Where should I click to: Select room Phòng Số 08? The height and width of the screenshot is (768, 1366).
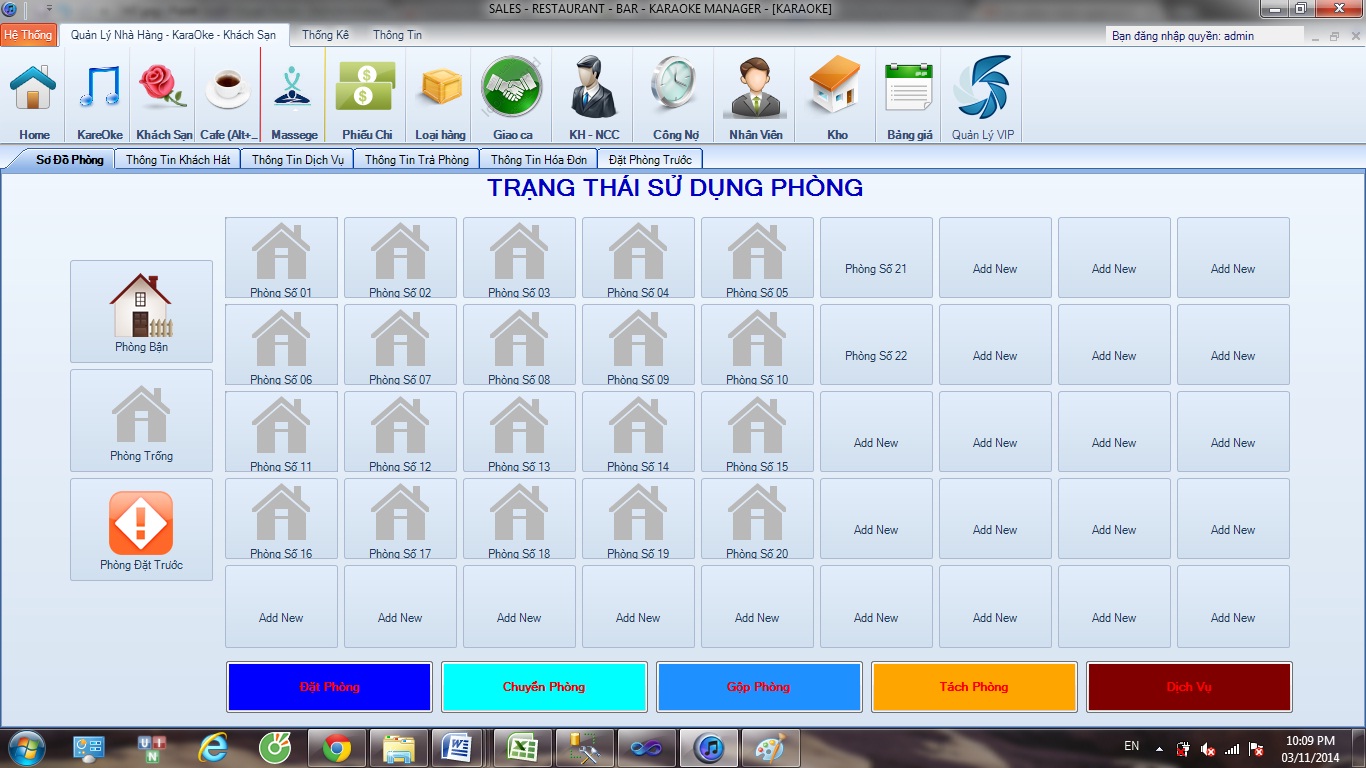tap(519, 345)
